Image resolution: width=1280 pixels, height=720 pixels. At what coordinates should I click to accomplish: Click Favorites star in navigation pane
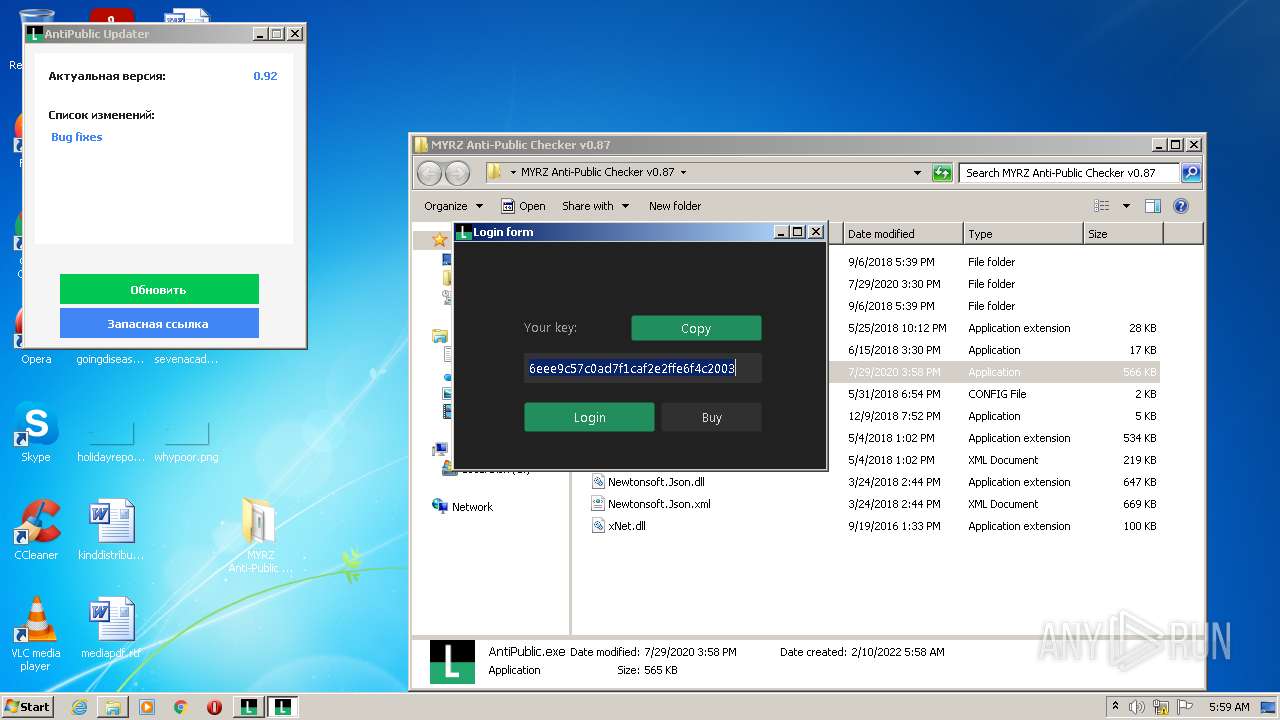click(439, 240)
